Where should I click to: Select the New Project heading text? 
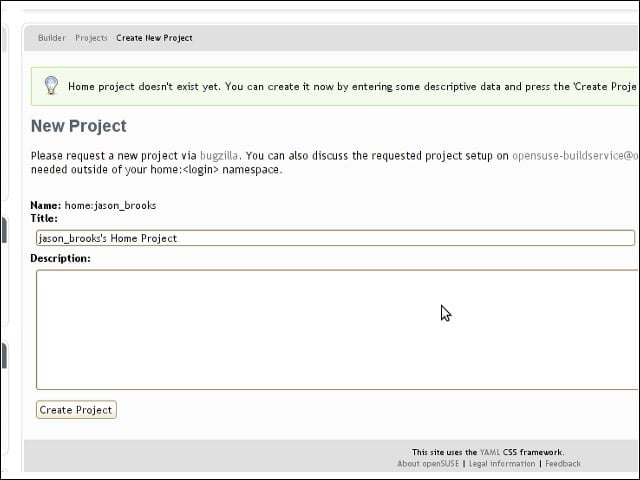[x=79, y=126]
